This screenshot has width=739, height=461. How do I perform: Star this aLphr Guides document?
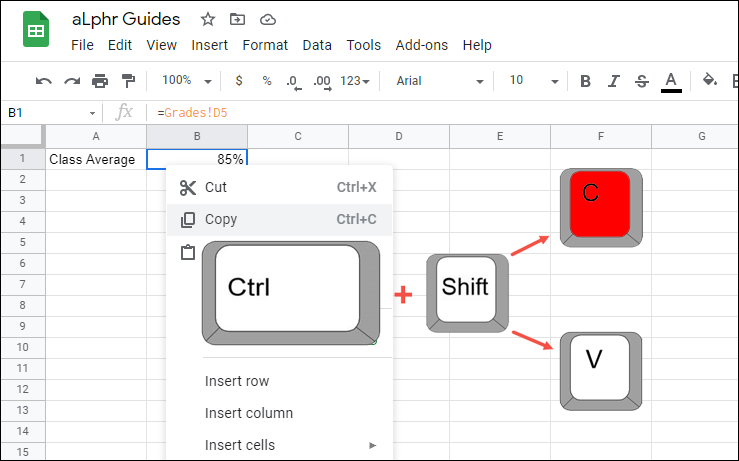pos(208,19)
